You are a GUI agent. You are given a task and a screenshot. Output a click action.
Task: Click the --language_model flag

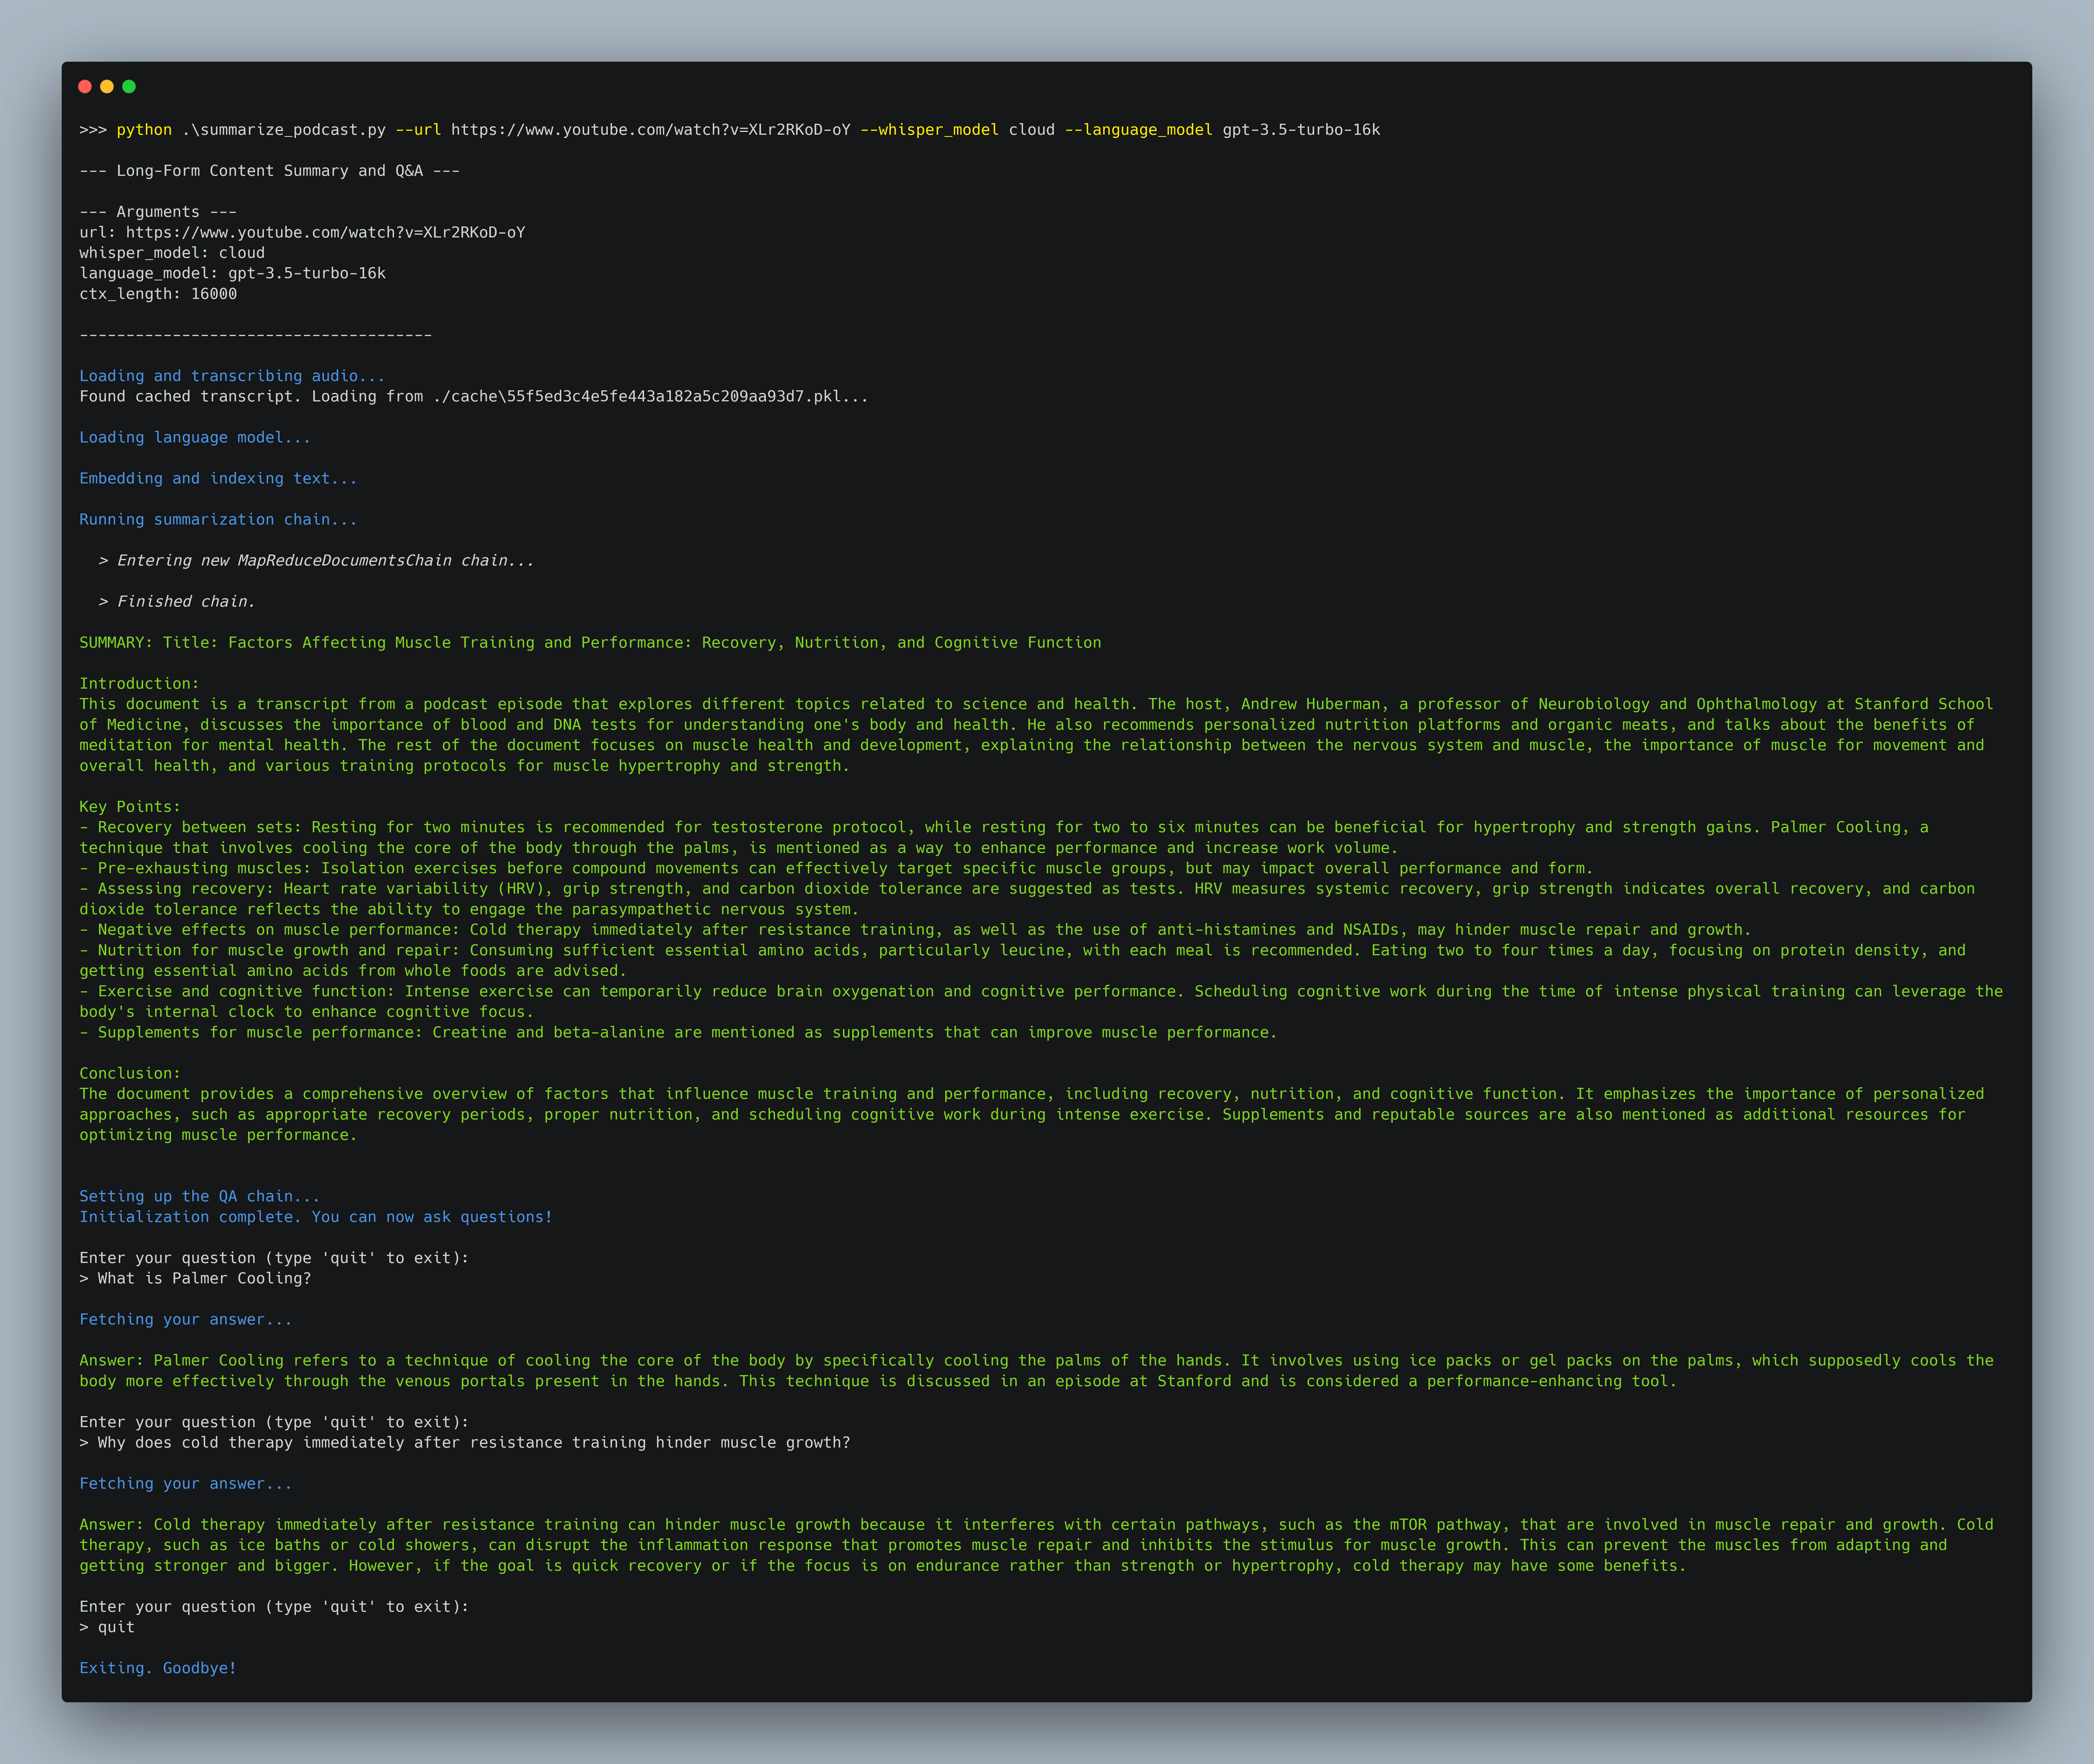click(x=1138, y=130)
